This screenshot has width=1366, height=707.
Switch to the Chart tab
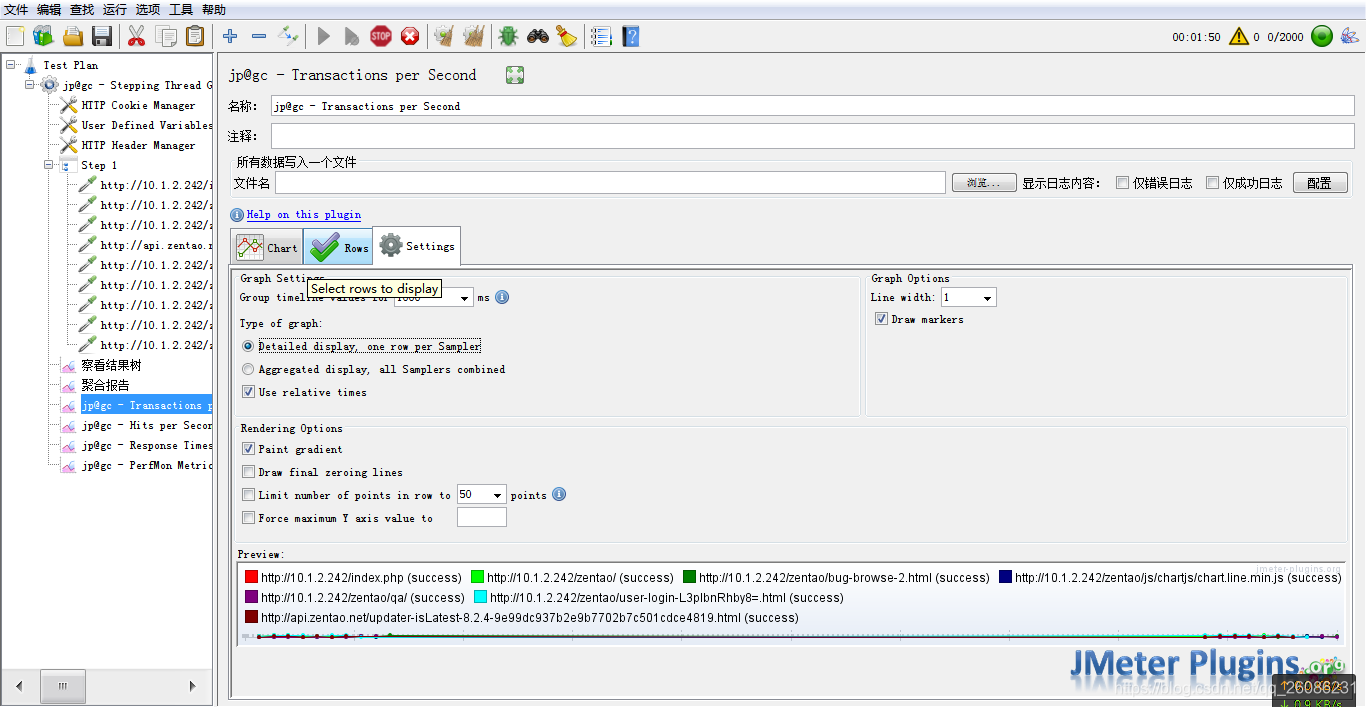[x=267, y=248]
